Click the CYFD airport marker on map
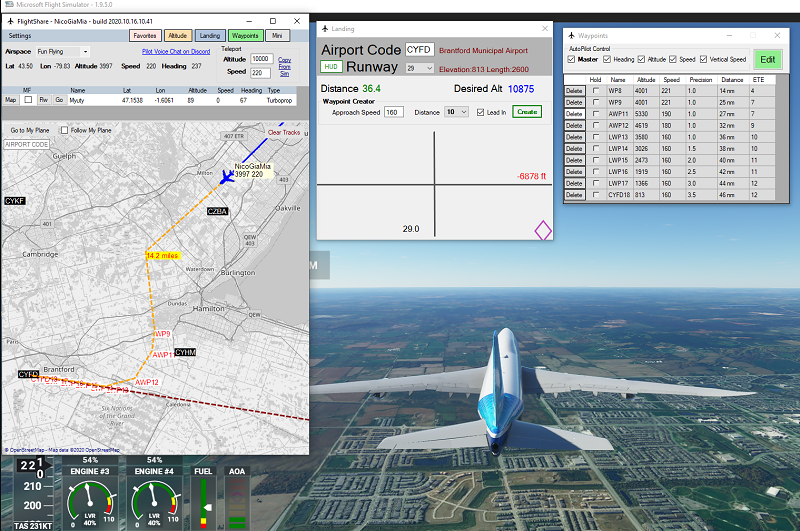 [x=28, y=374]
